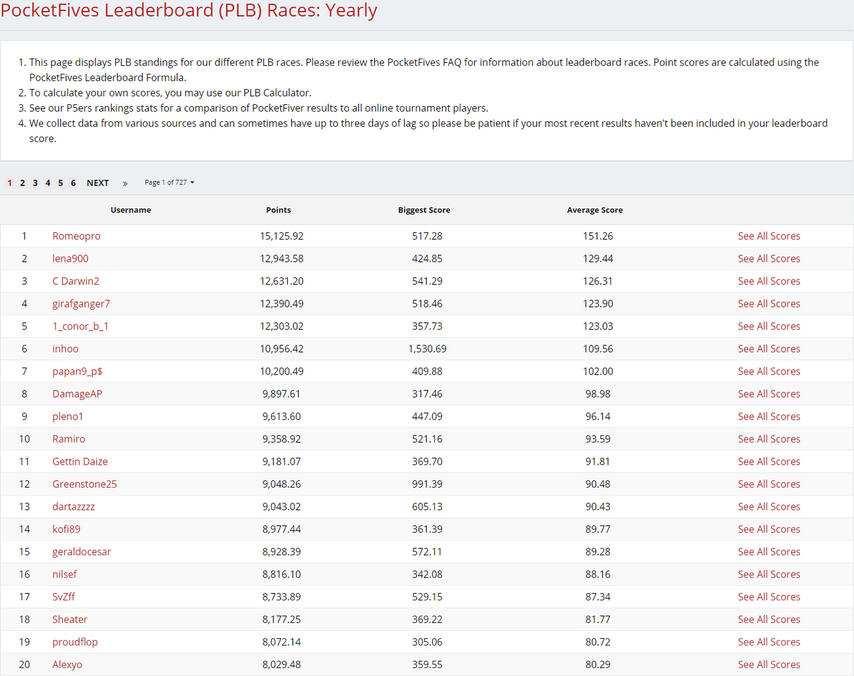Click the page title 'PocketFives Leaderboard (PLB) Races: Yearly'
The height and width of the screenshot is (676, 854).
[x=188, y=10]
